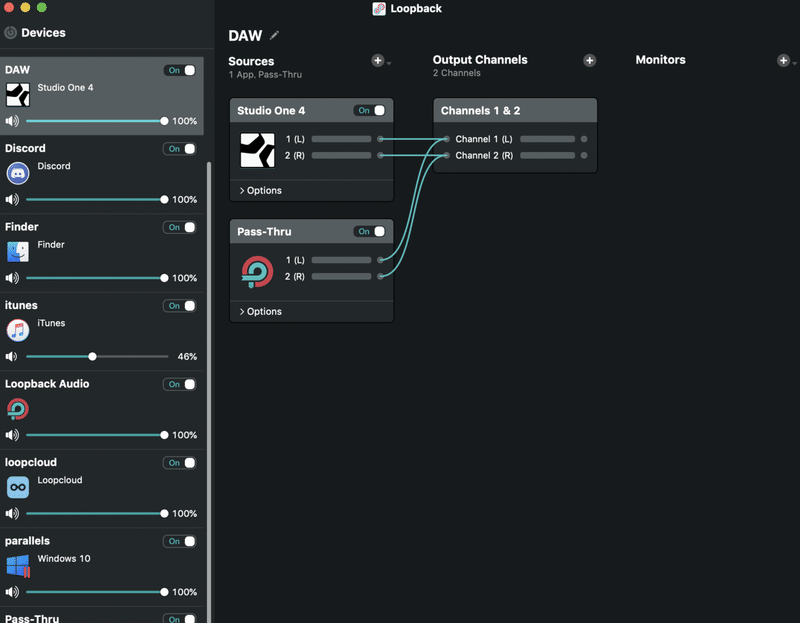Click the Studio One 4 icon in DAW device
Image resolution: width=800 pixels, height=623 pixels.
18,95
